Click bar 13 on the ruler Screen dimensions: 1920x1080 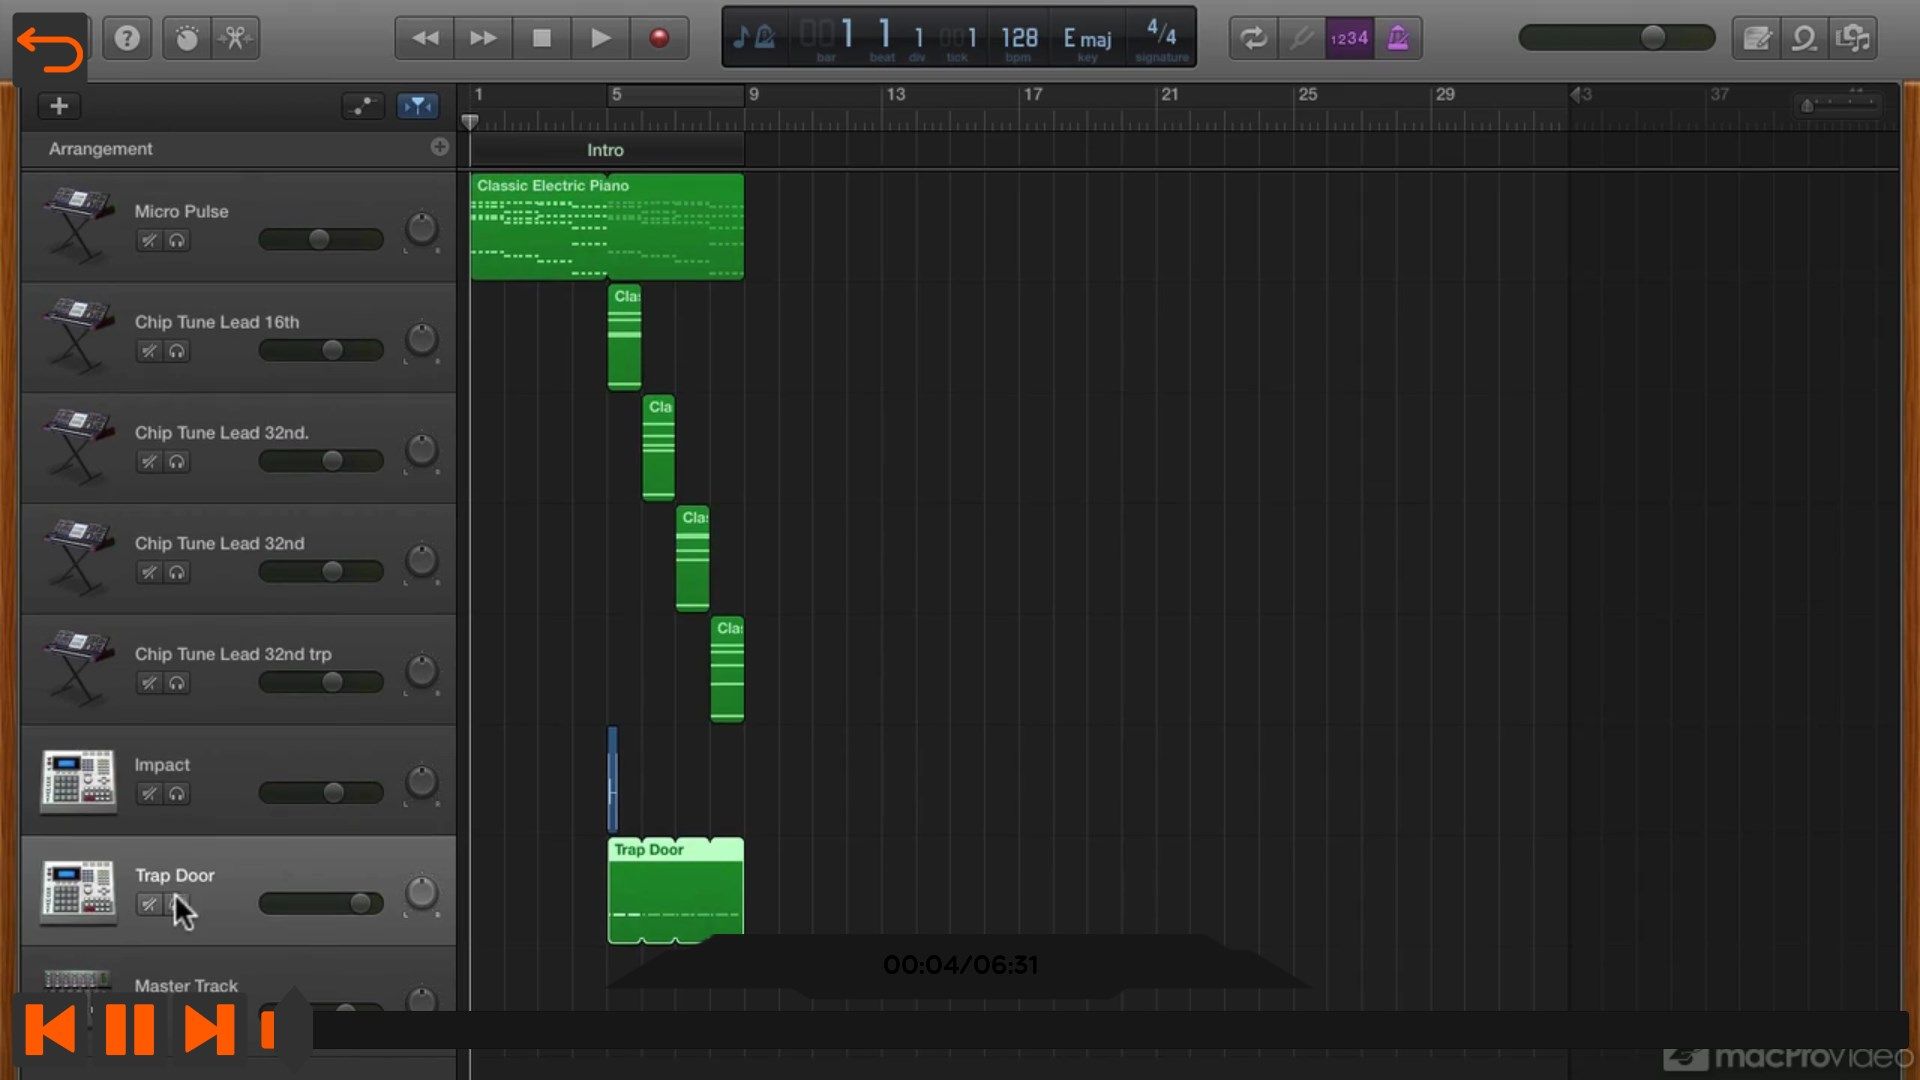coord(895,95)
